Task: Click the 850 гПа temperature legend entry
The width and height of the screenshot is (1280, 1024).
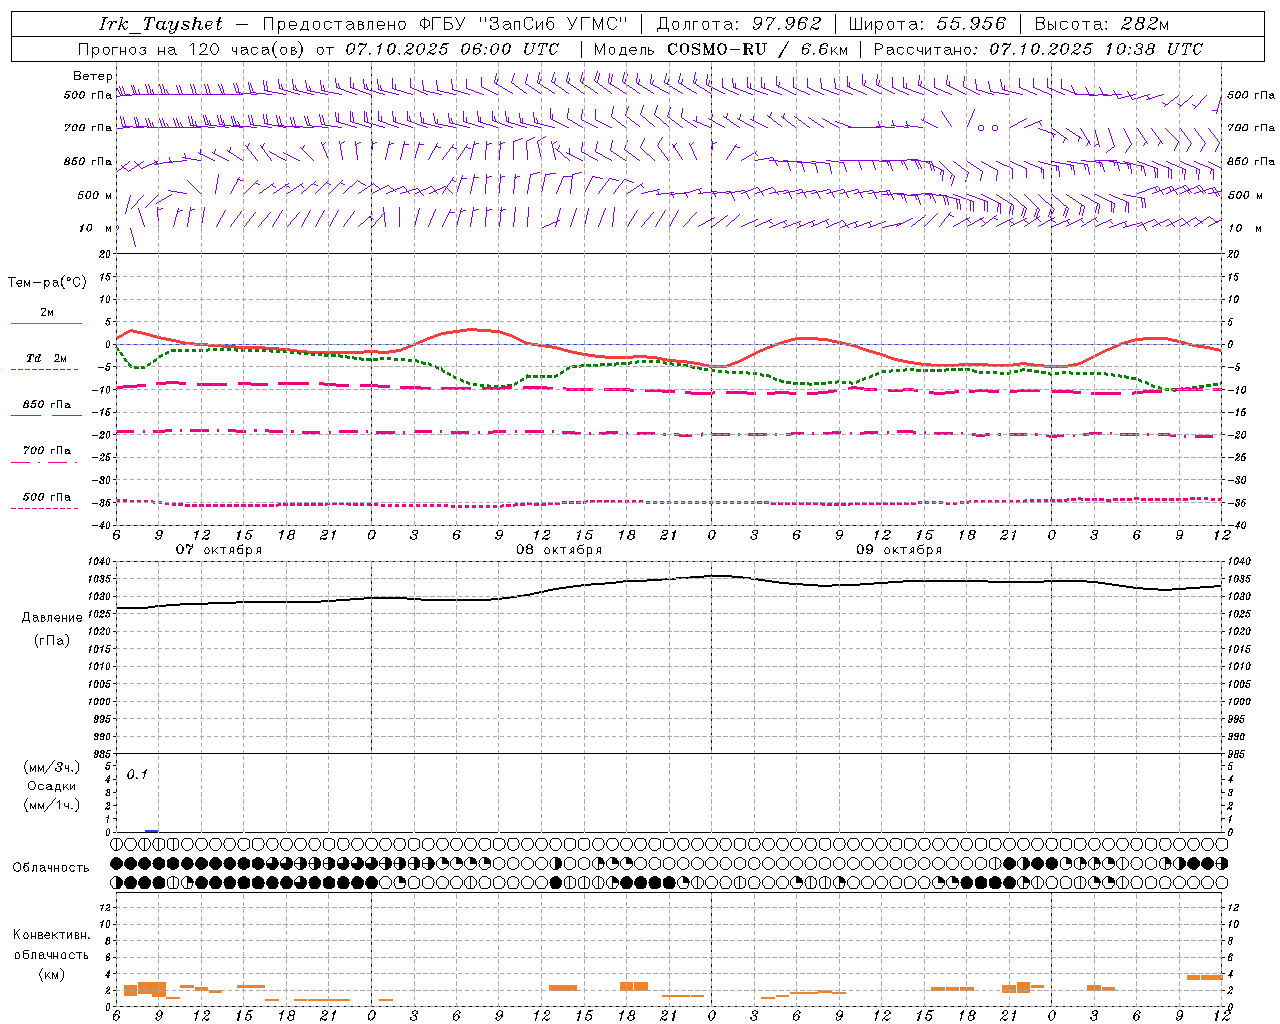Action: (x=46, y=405)
